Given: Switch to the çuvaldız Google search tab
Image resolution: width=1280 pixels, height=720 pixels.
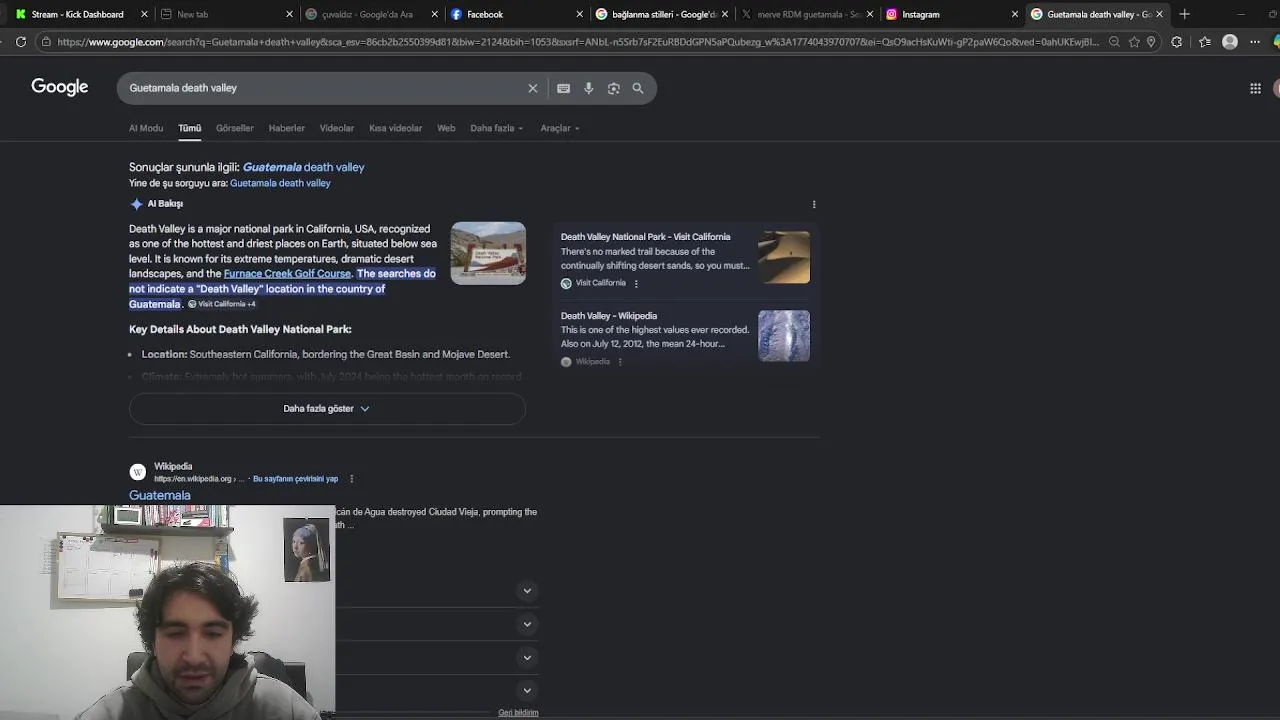Looking at the screenshot, I should click(370, 14).
